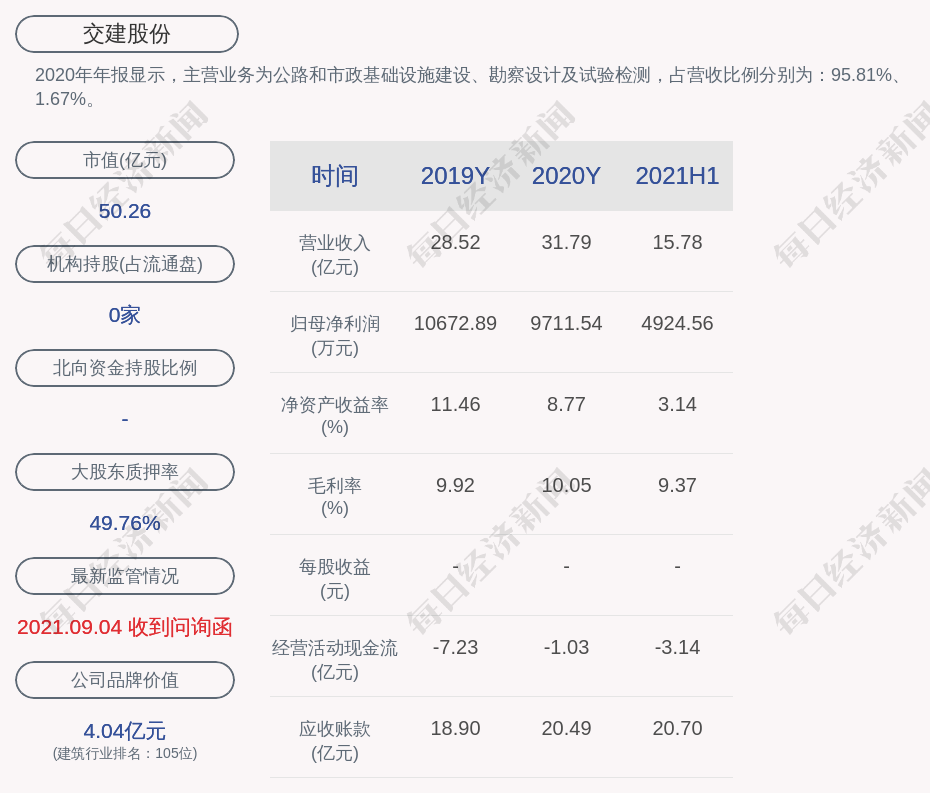
Task: Click the 应收账款(亿元) row label
Action: coord(335,741)
